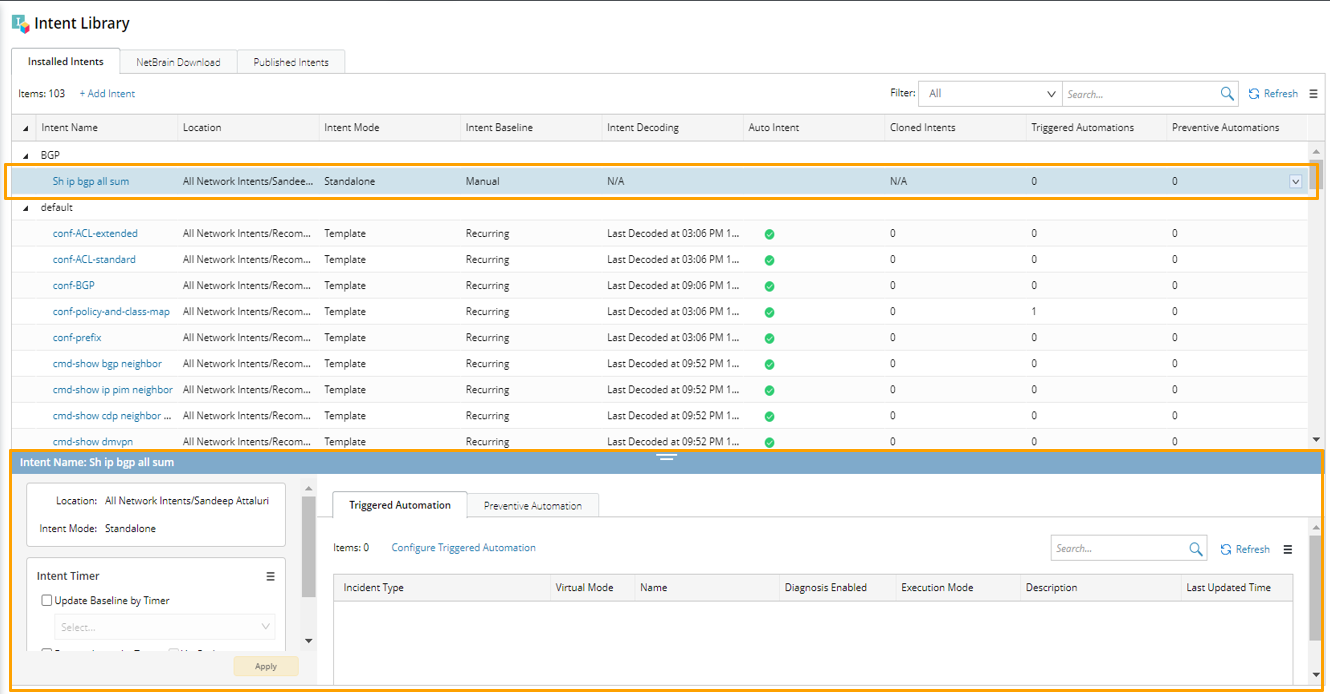Open the Filter dropdown set to All
1330x694 pixels.
[x=990, y=94]
